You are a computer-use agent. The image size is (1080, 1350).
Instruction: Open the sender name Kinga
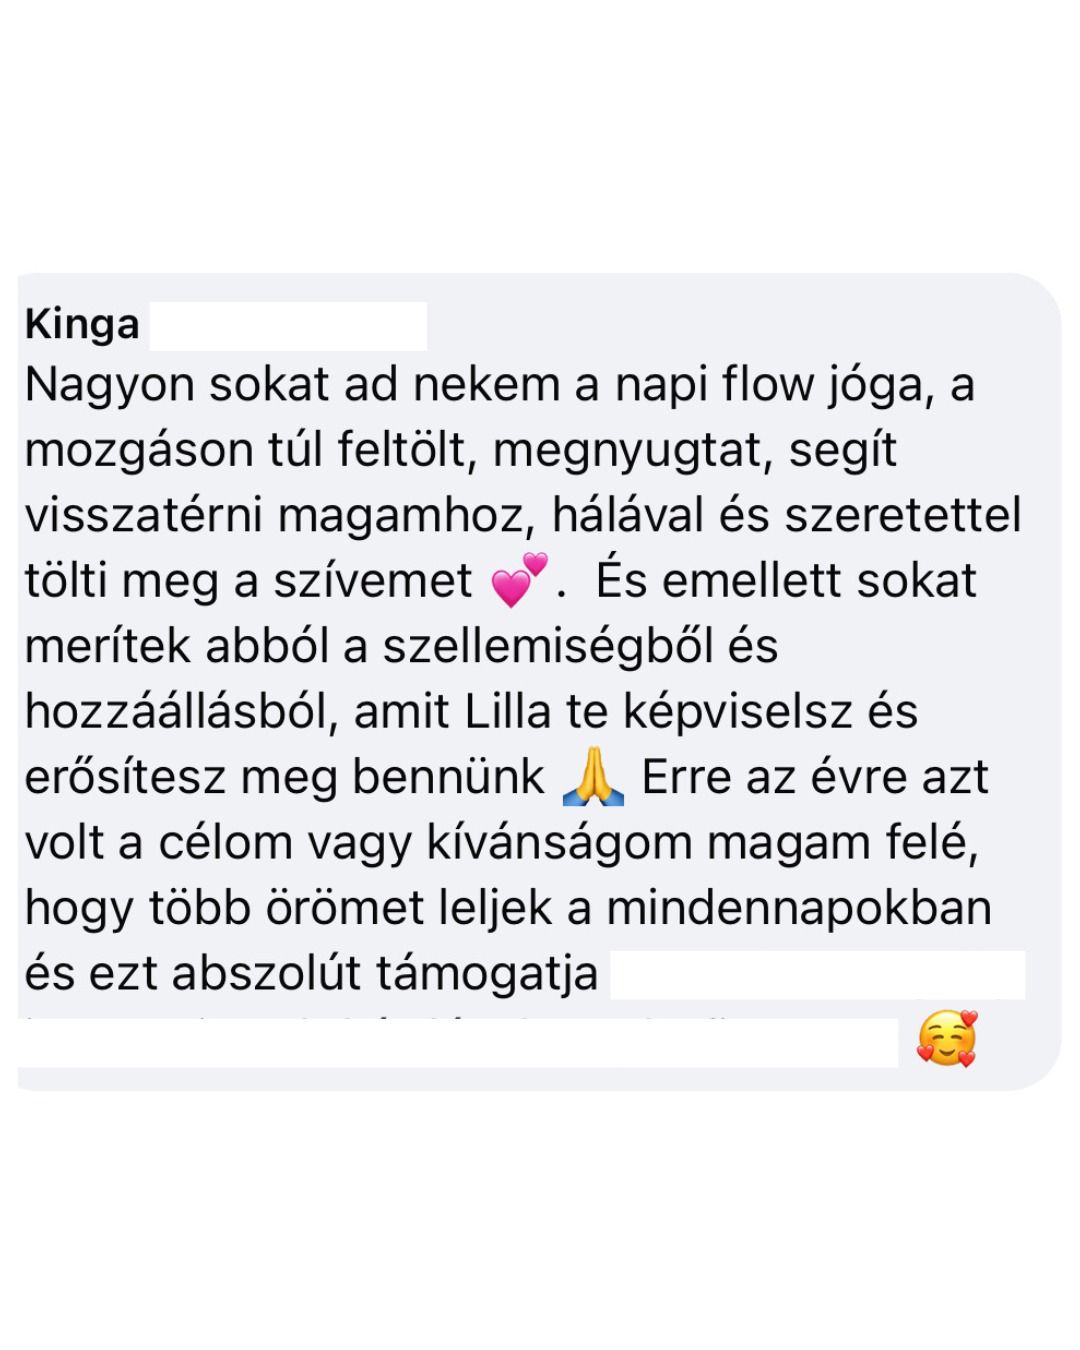point(82,325)
